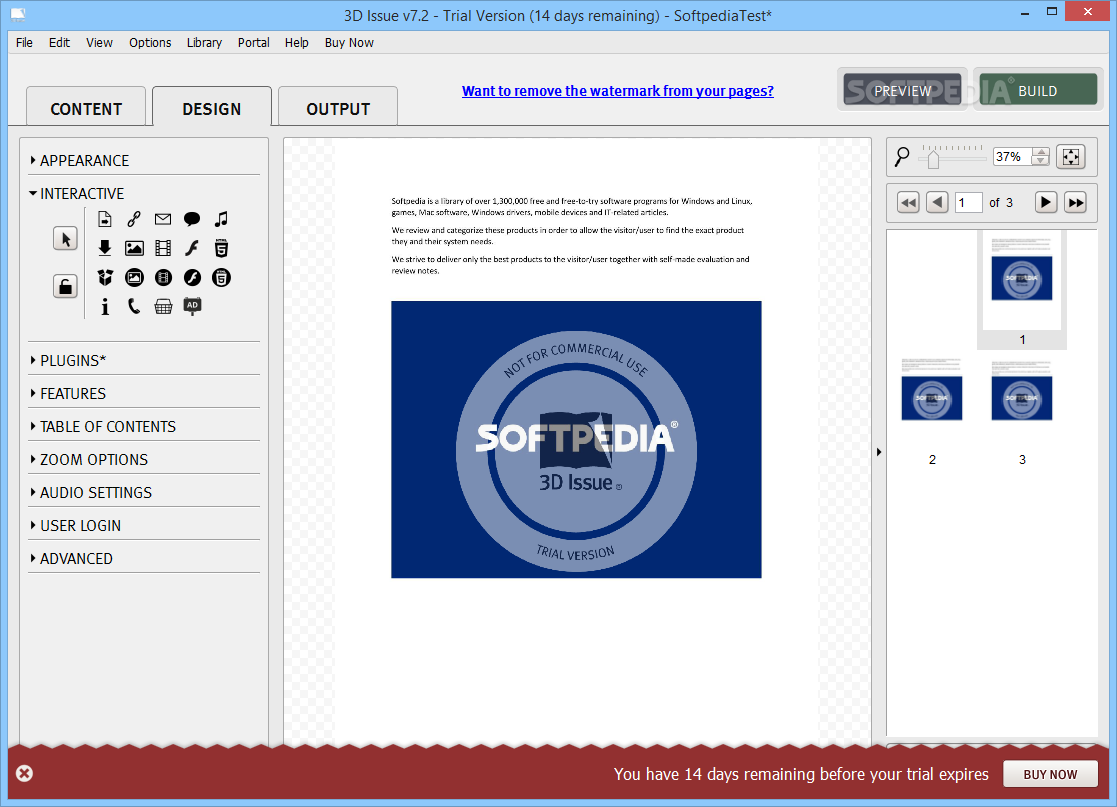Add a download link (down arrow icon)
This screenshot has height=807, width=1117.
pos(105,248)
